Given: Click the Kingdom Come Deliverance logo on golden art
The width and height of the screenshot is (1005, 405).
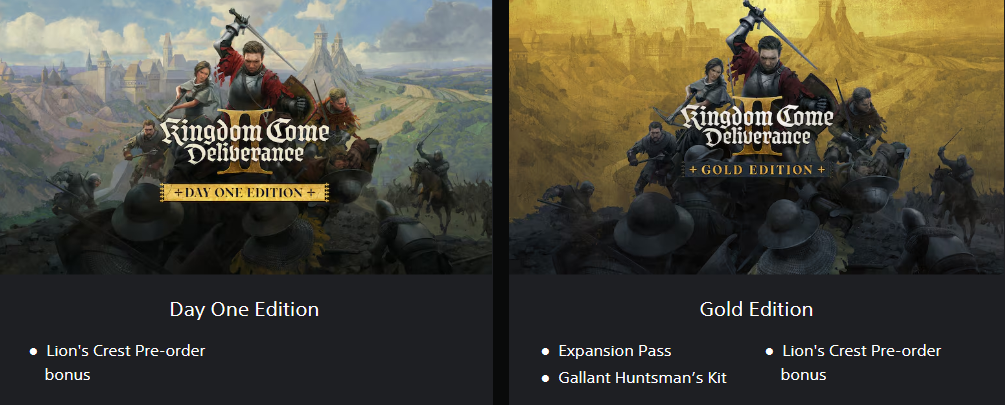Looking at the screenshot, I should point(758,128).
